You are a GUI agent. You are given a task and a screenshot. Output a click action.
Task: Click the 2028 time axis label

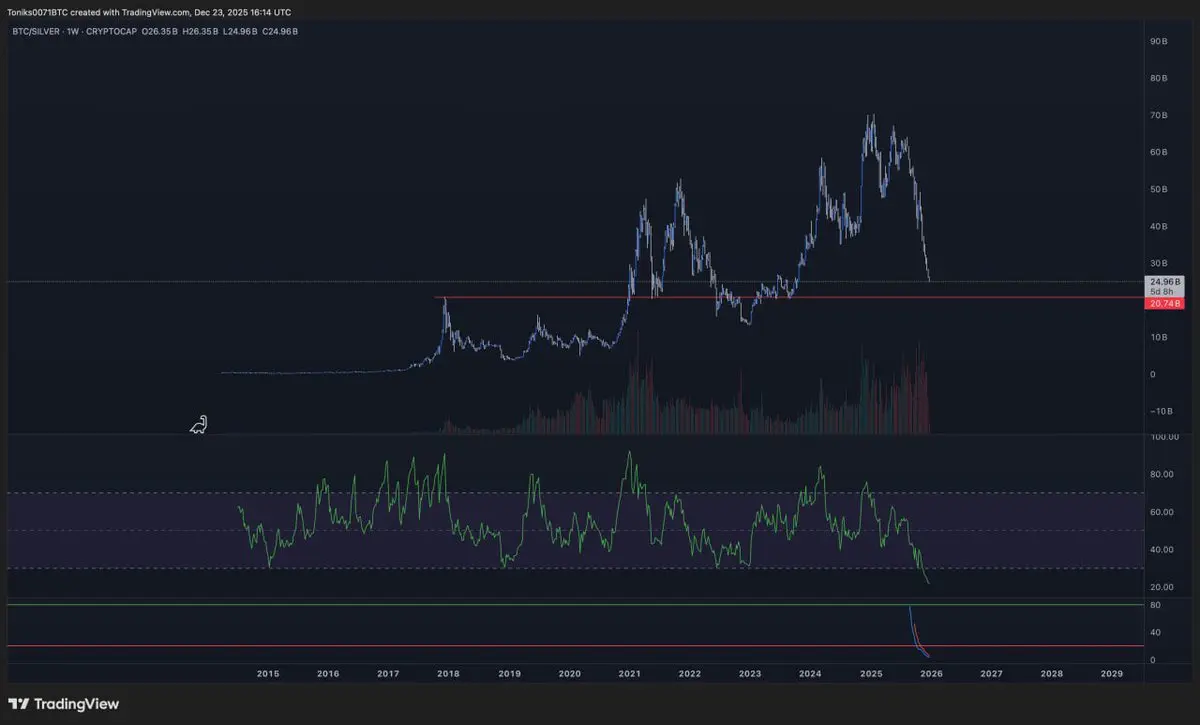pos(1051,674)
